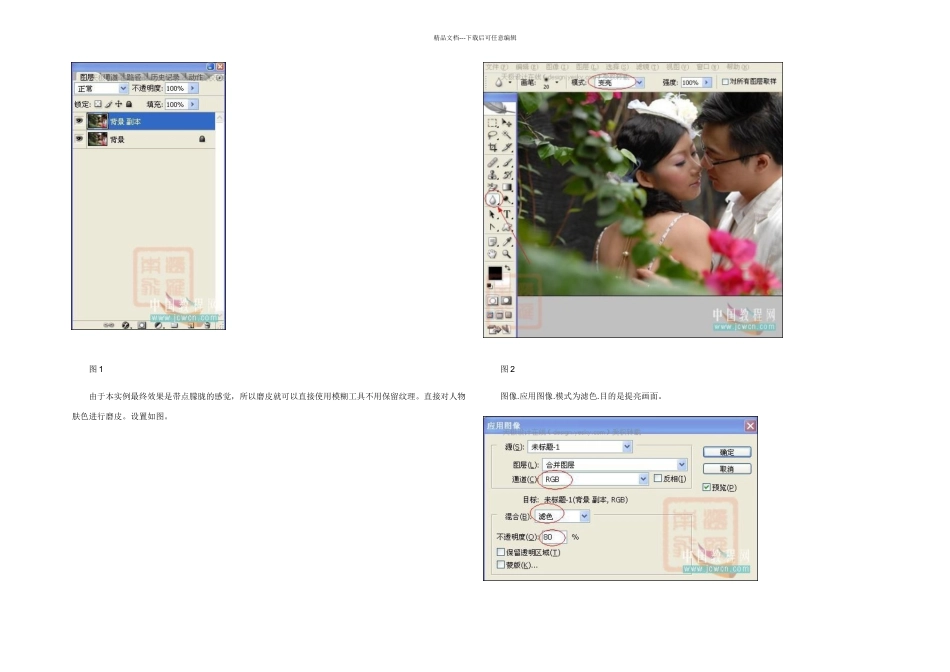
Task: Select the Eyedropper tool
Action: [507, 242]
